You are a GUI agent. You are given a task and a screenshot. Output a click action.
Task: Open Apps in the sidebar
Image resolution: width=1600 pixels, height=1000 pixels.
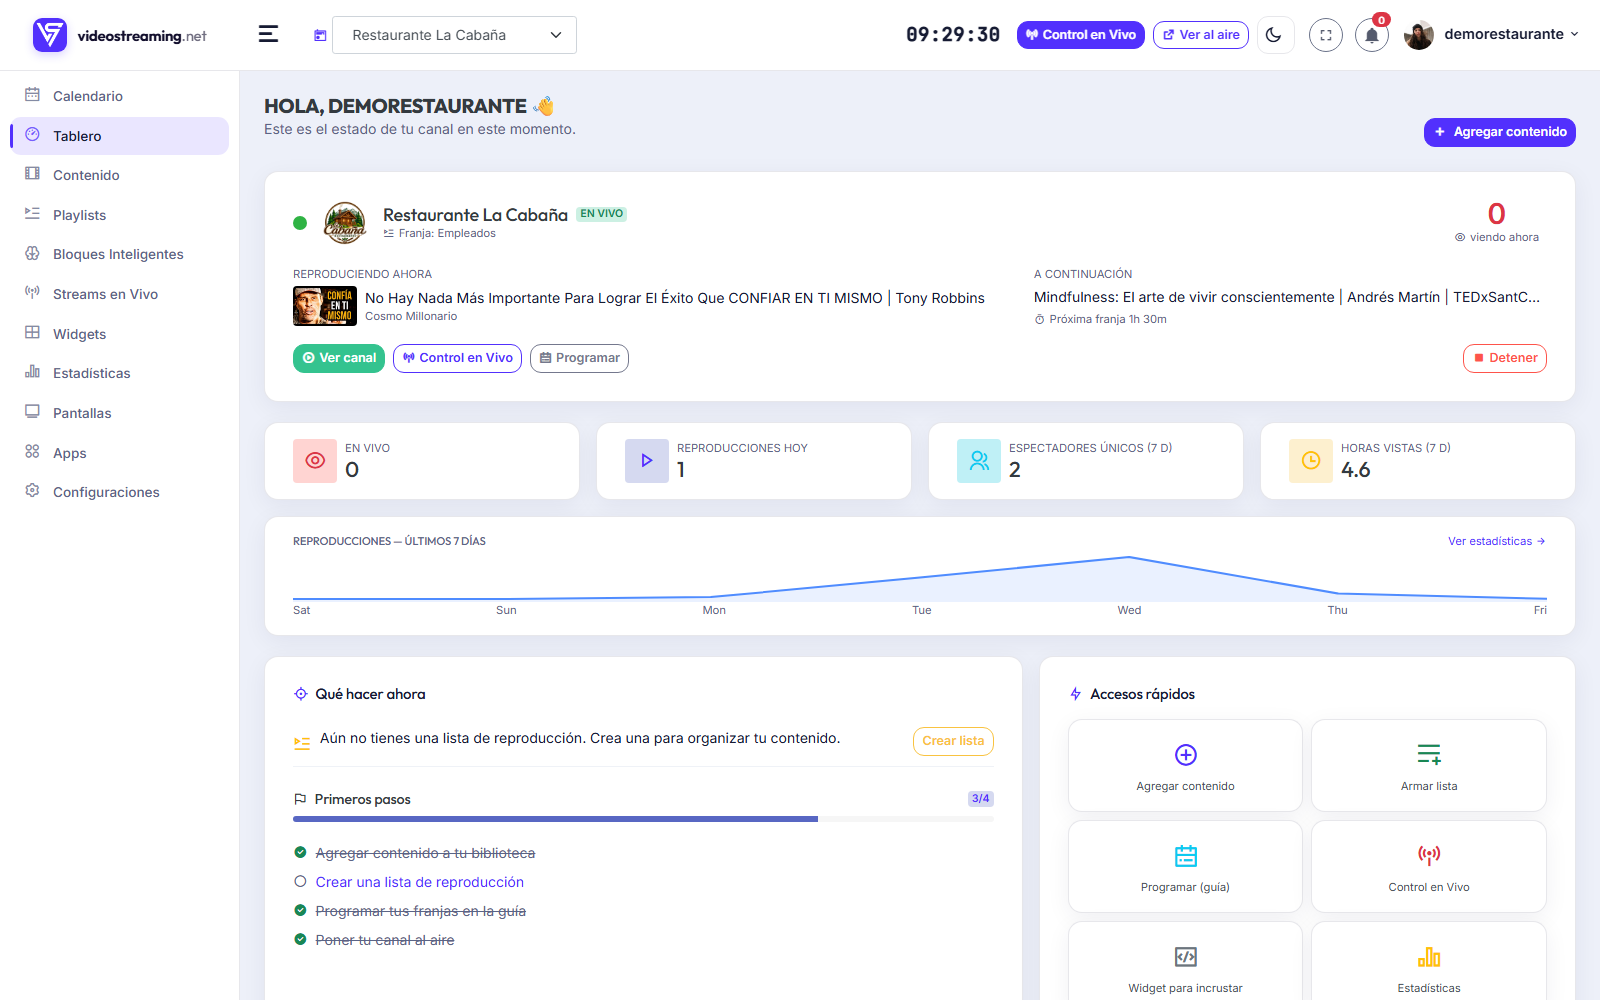pos(120,453)
